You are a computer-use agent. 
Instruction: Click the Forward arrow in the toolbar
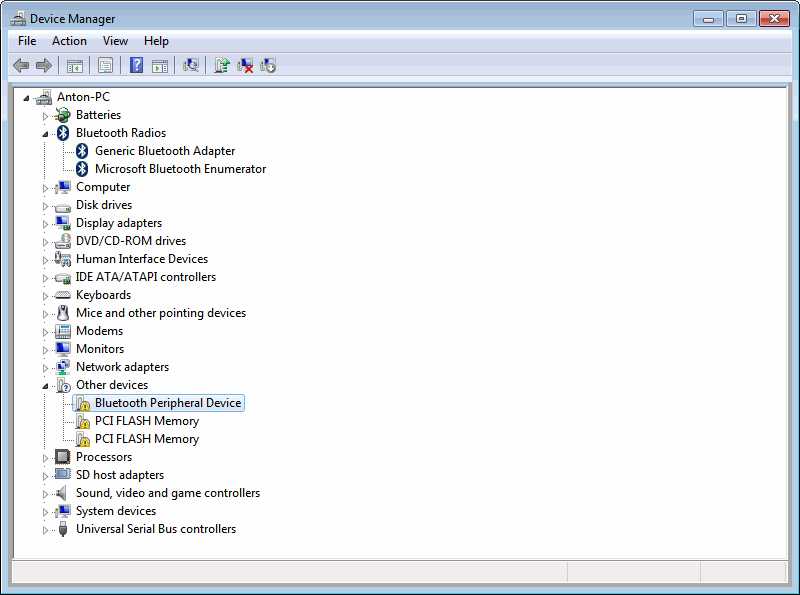[x=43, y=65]
